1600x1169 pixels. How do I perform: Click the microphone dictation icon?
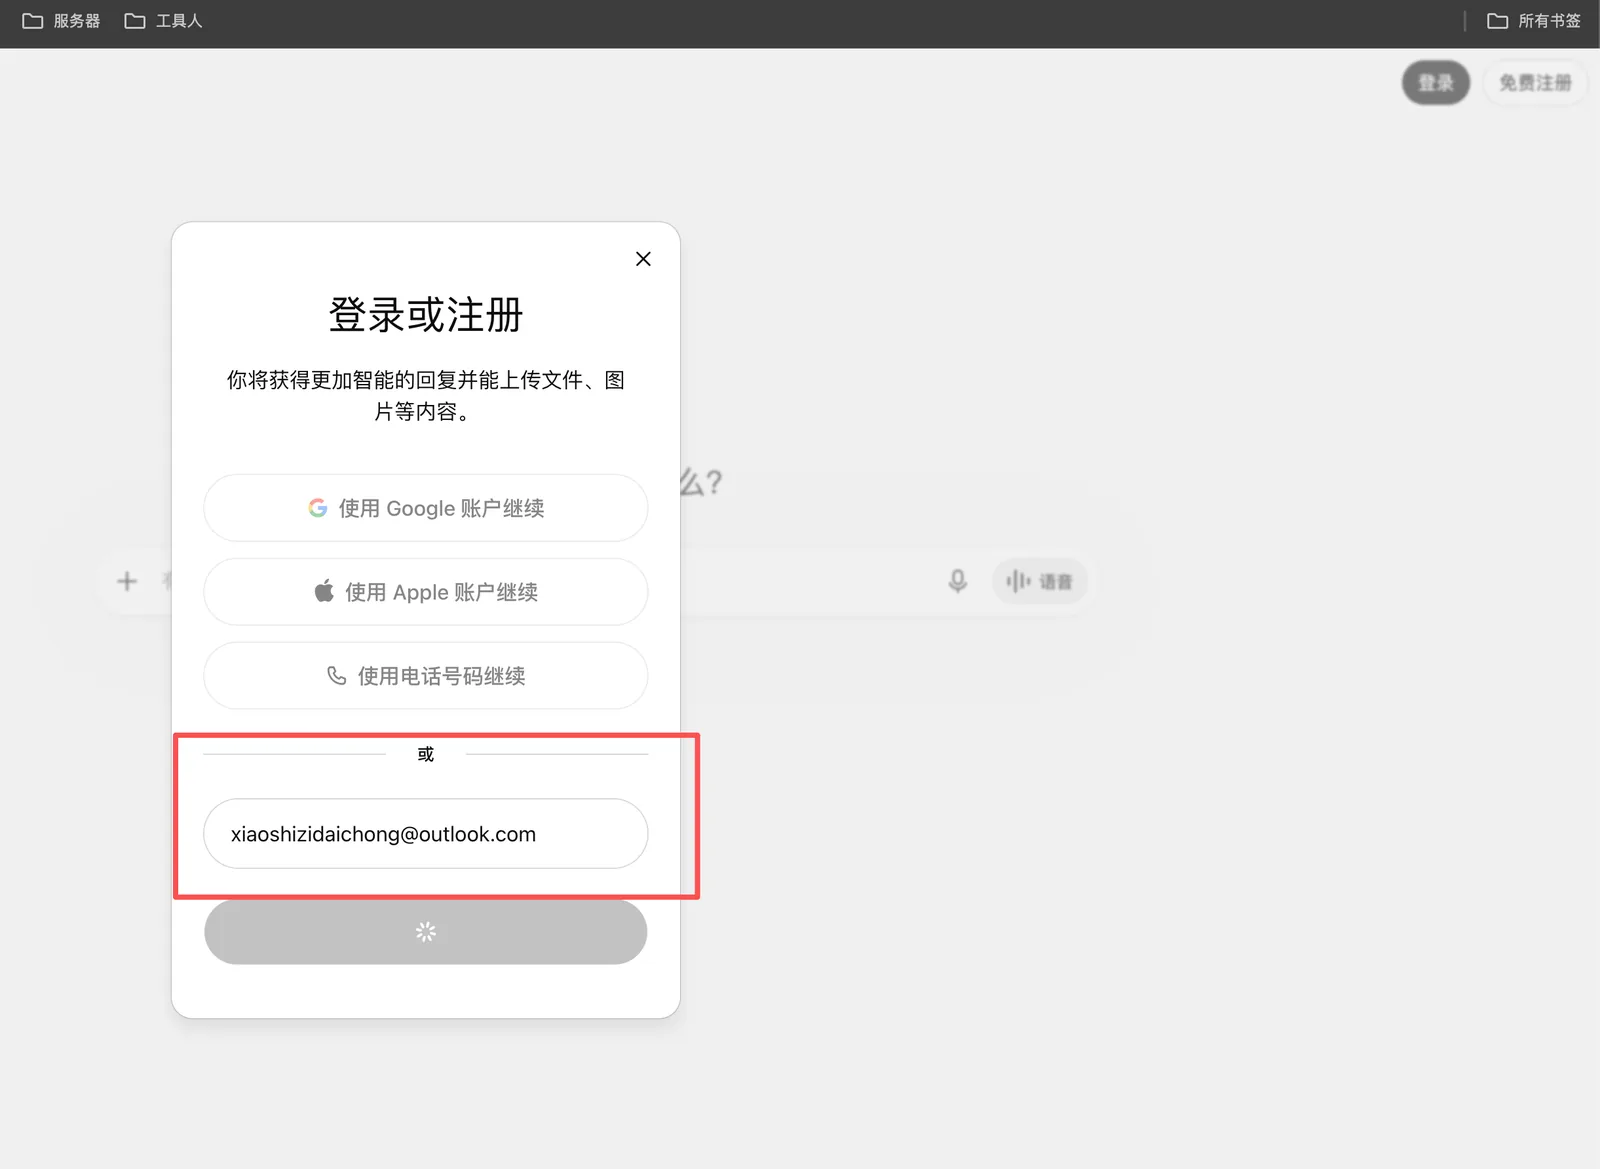point(958,581)
